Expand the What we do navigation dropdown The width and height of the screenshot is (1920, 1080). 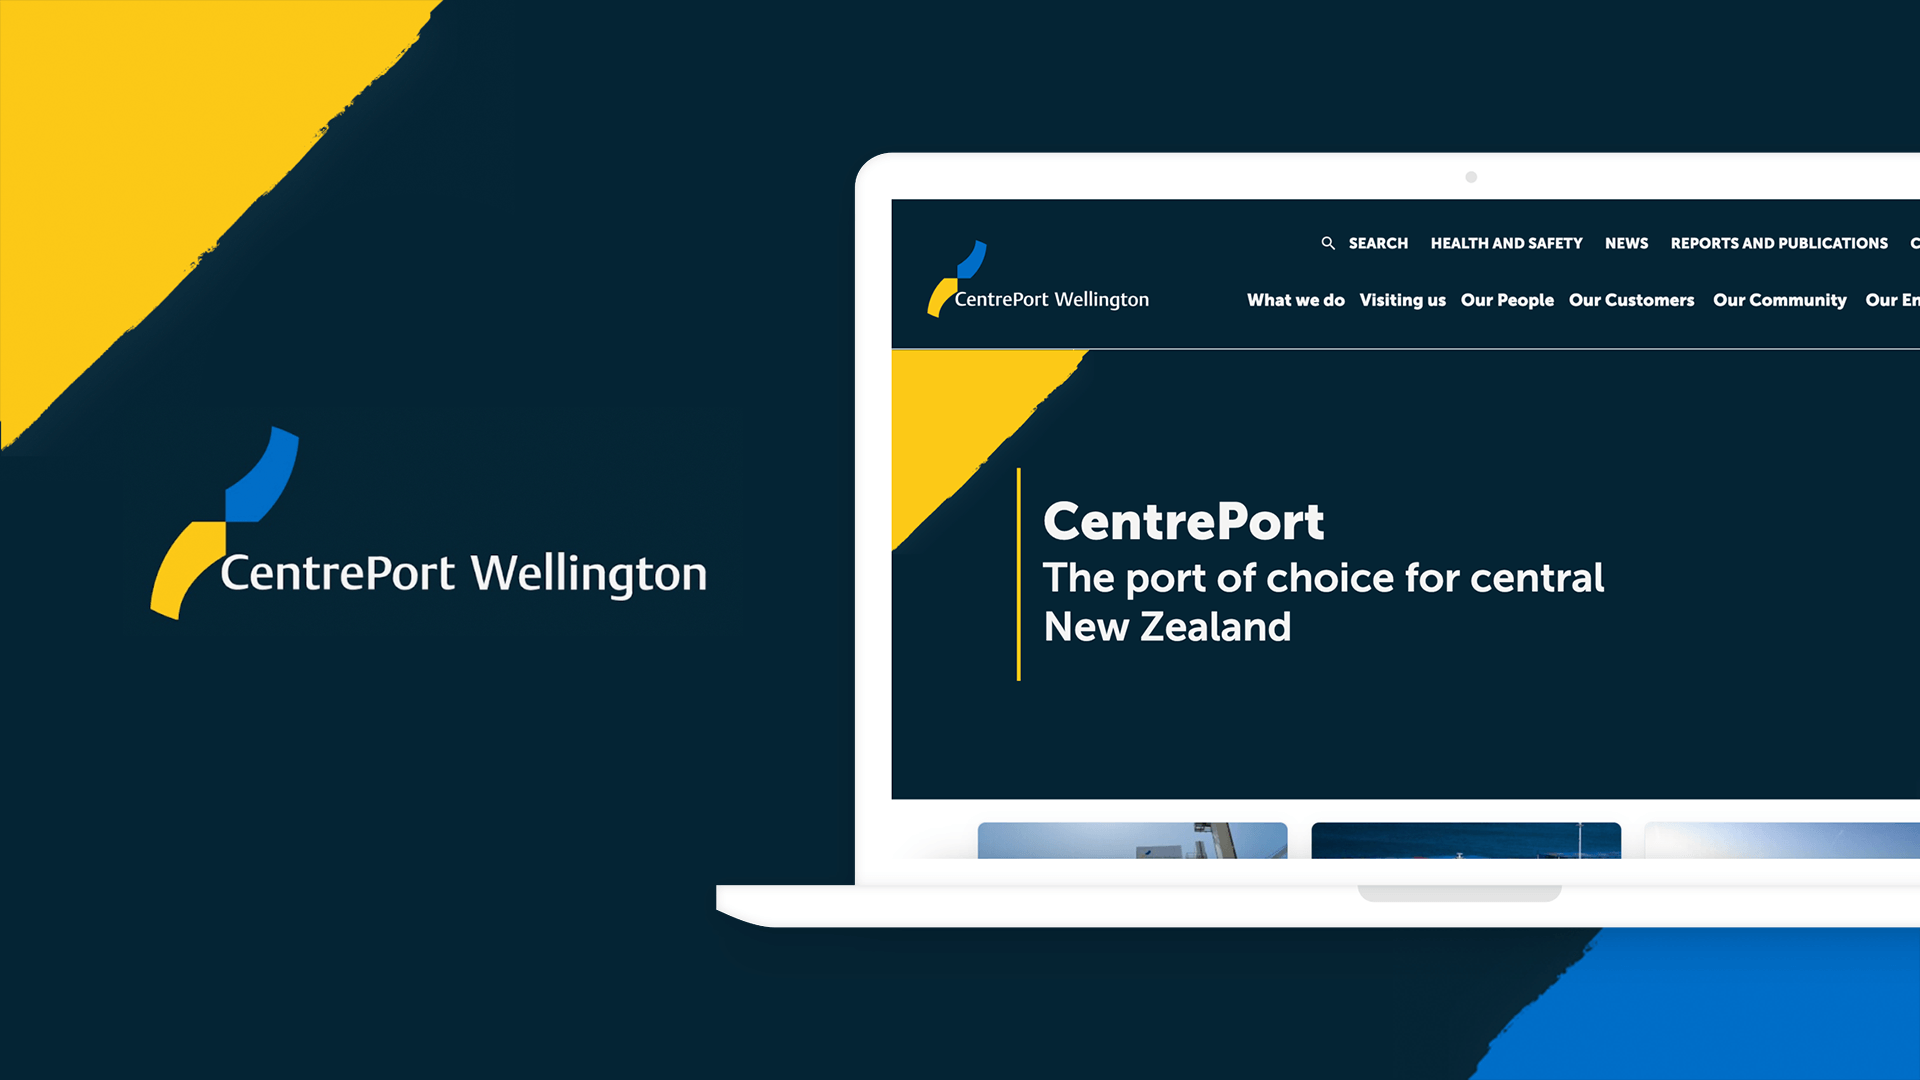pyautogui.click(x=1295, y=299)
